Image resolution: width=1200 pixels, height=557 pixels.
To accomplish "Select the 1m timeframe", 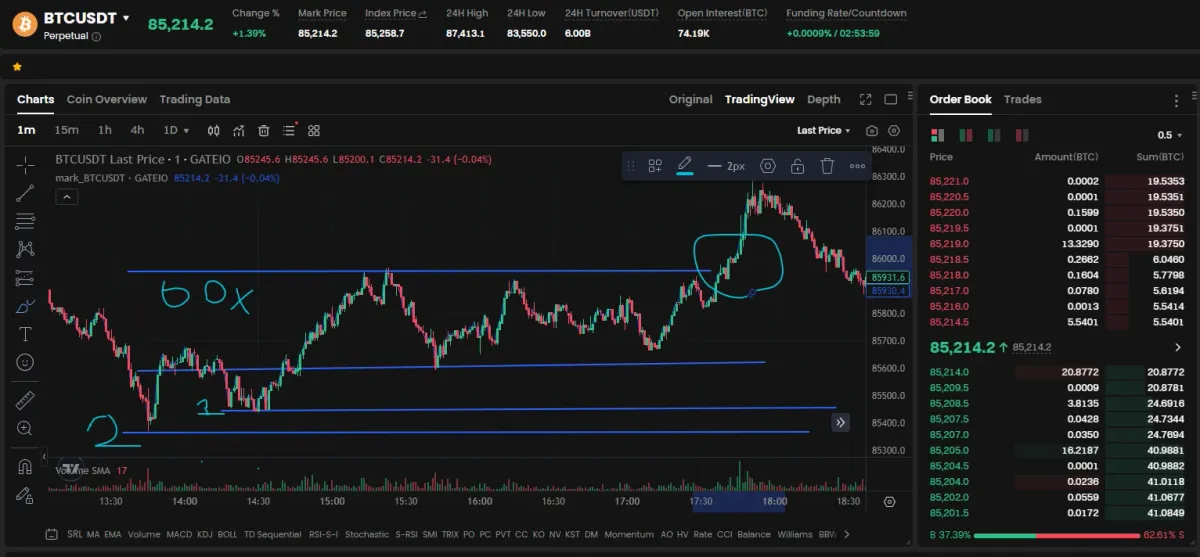I will pos(26,130).
